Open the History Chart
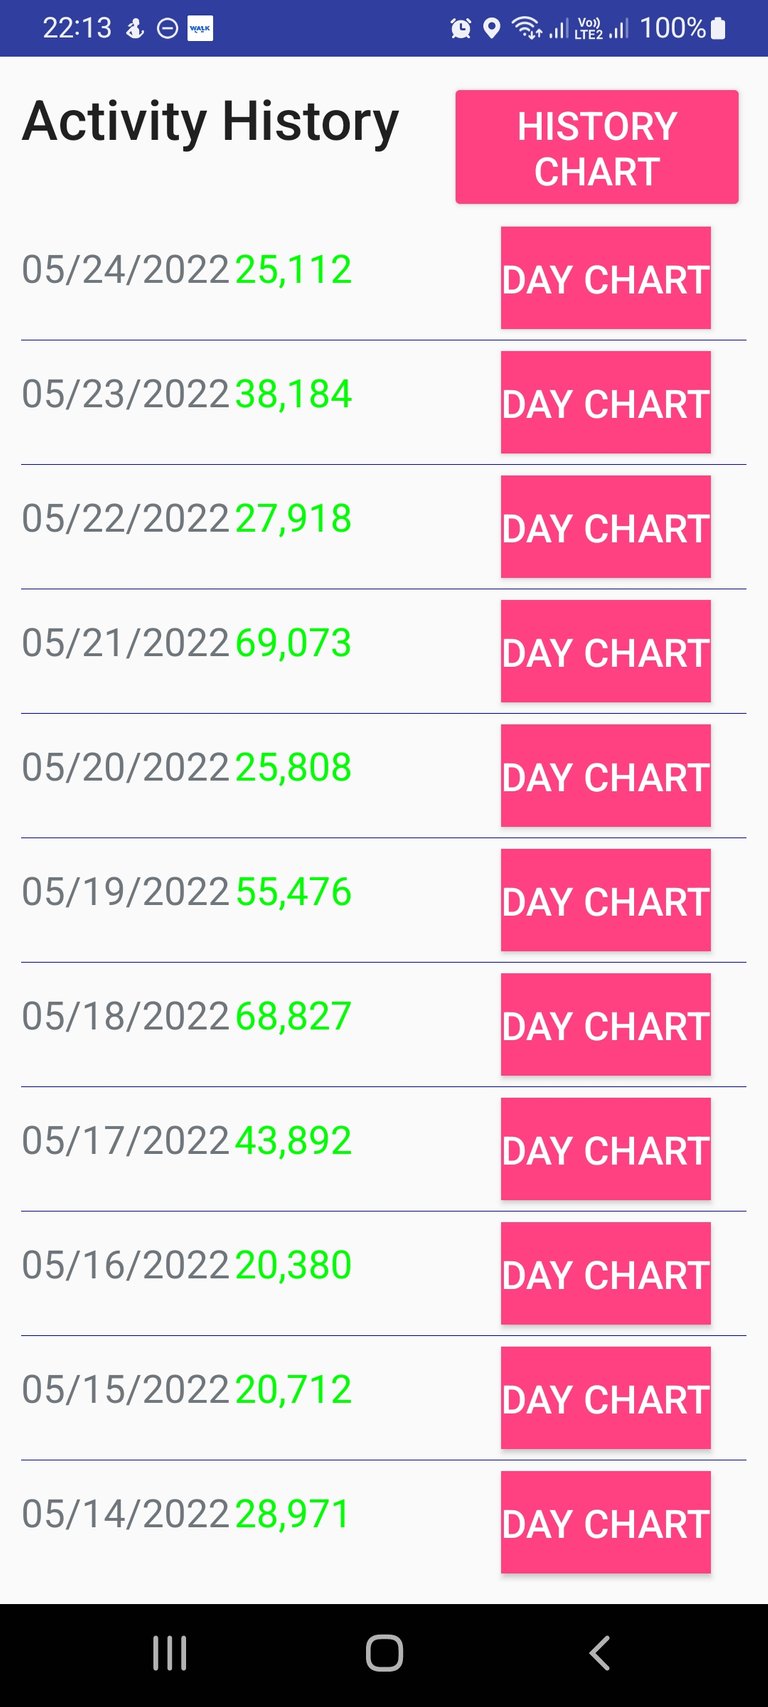This screenshot has width=768, height=1707. pyautogui.click(x=596, y=148)
